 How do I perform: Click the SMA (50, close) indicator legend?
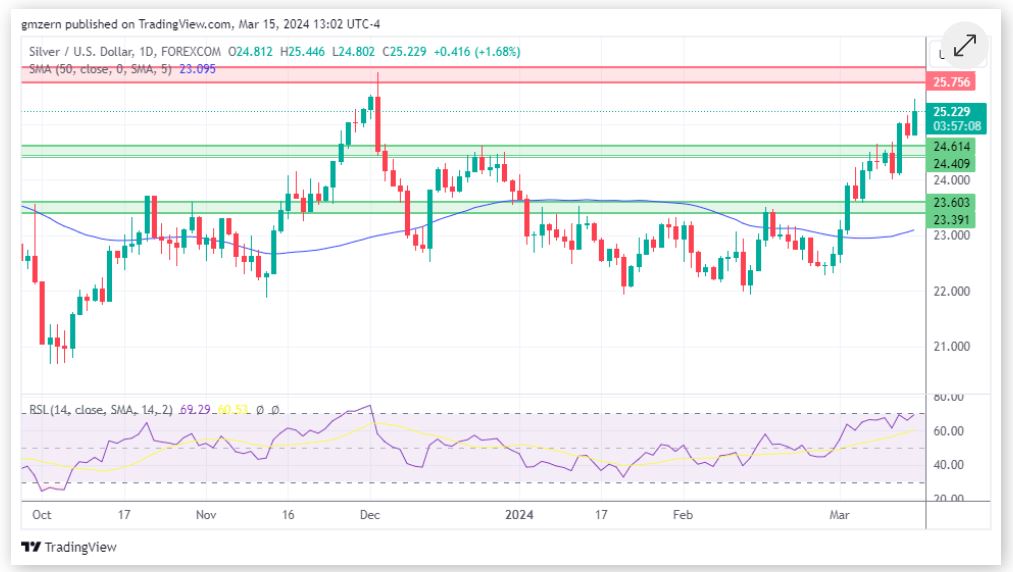(x=98, y=69)
